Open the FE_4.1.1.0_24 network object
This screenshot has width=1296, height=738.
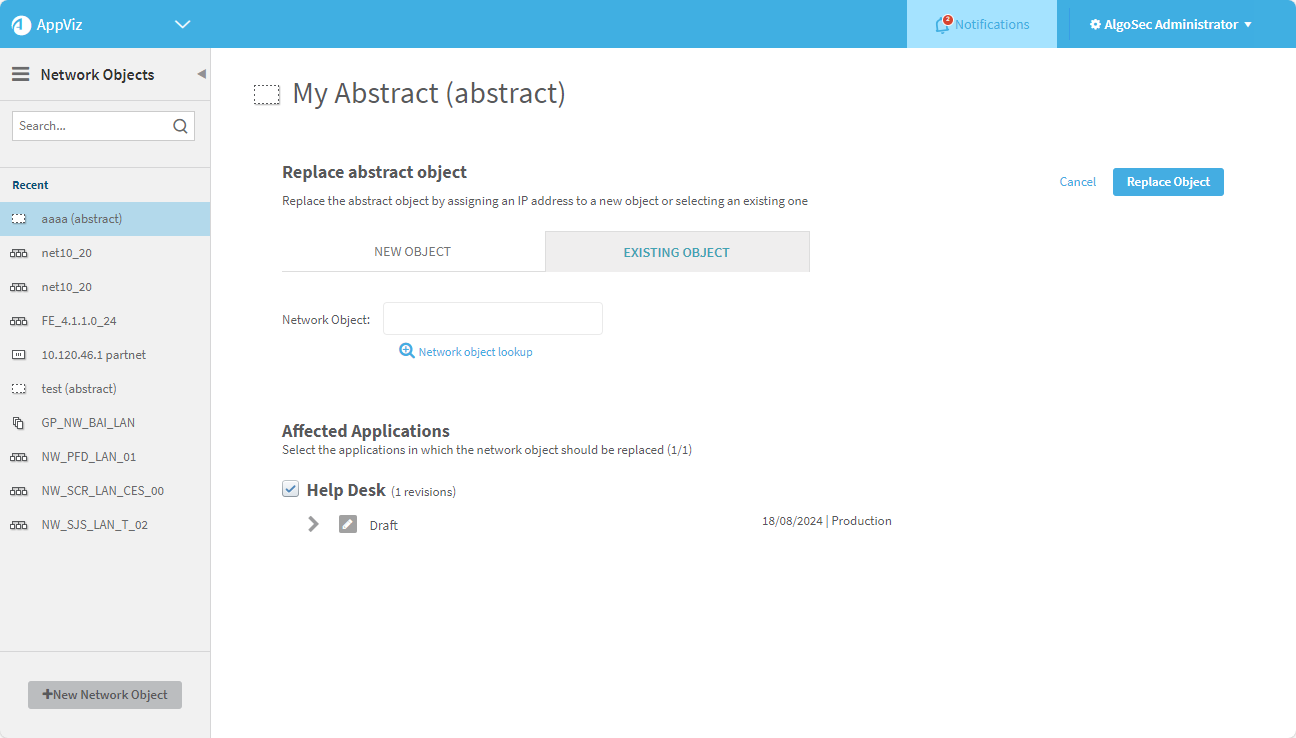[79, 321]
